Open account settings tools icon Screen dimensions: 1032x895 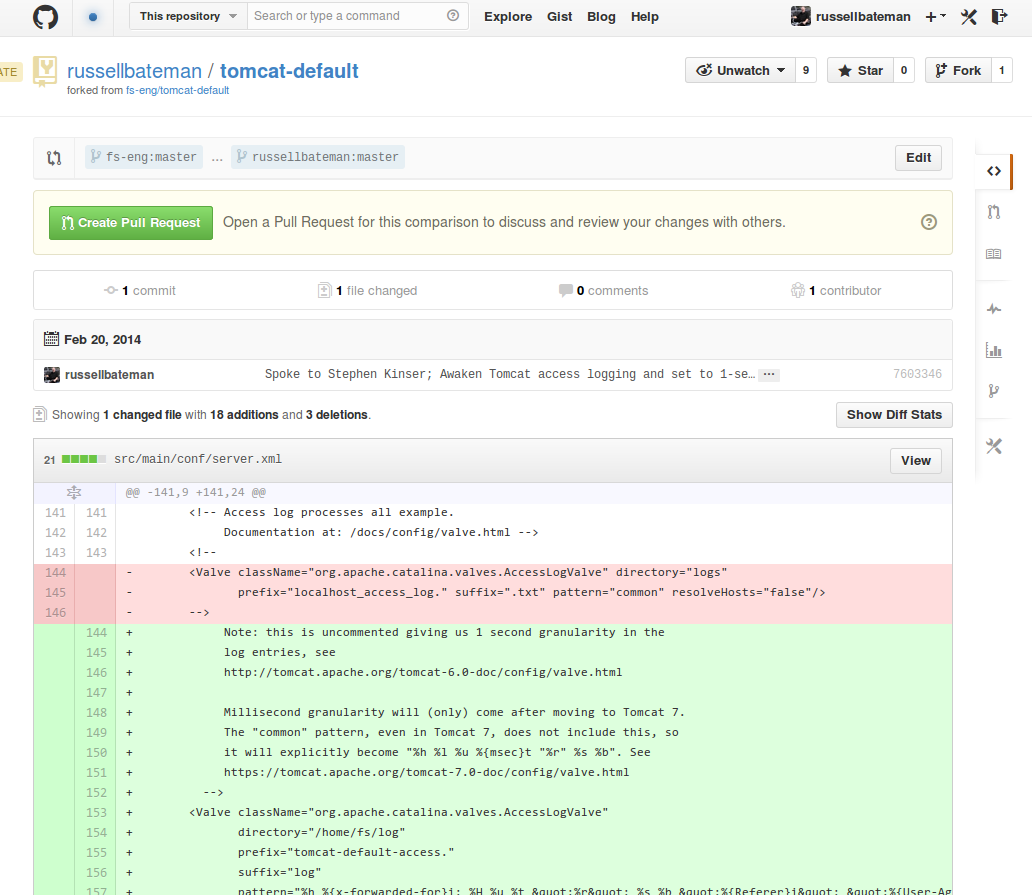pos(969,17)
